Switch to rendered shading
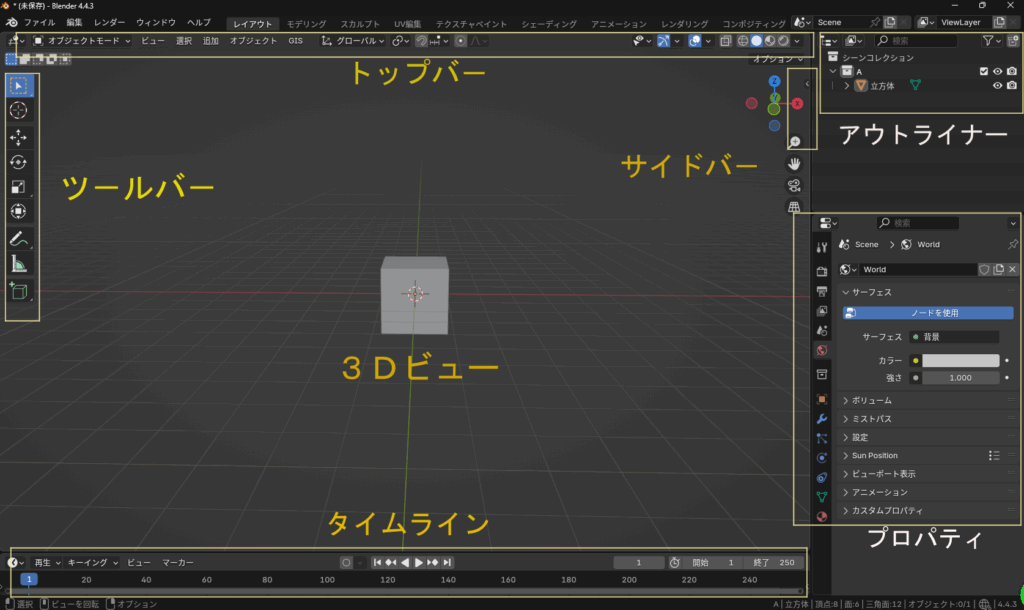Viewport: 1024px width, 610px height. click(x=784, y=40)
